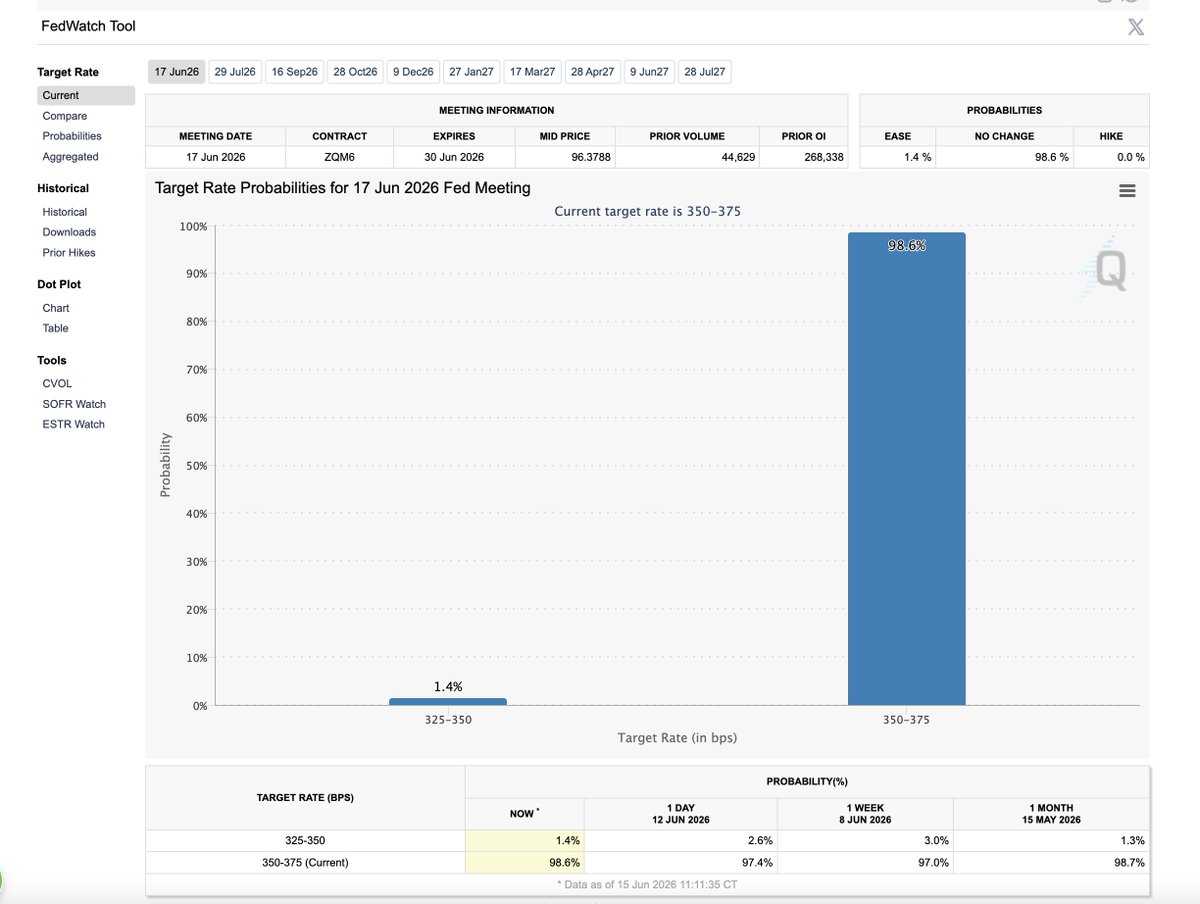Click the highlighted NOW 1.4% cell

(525, 841)
